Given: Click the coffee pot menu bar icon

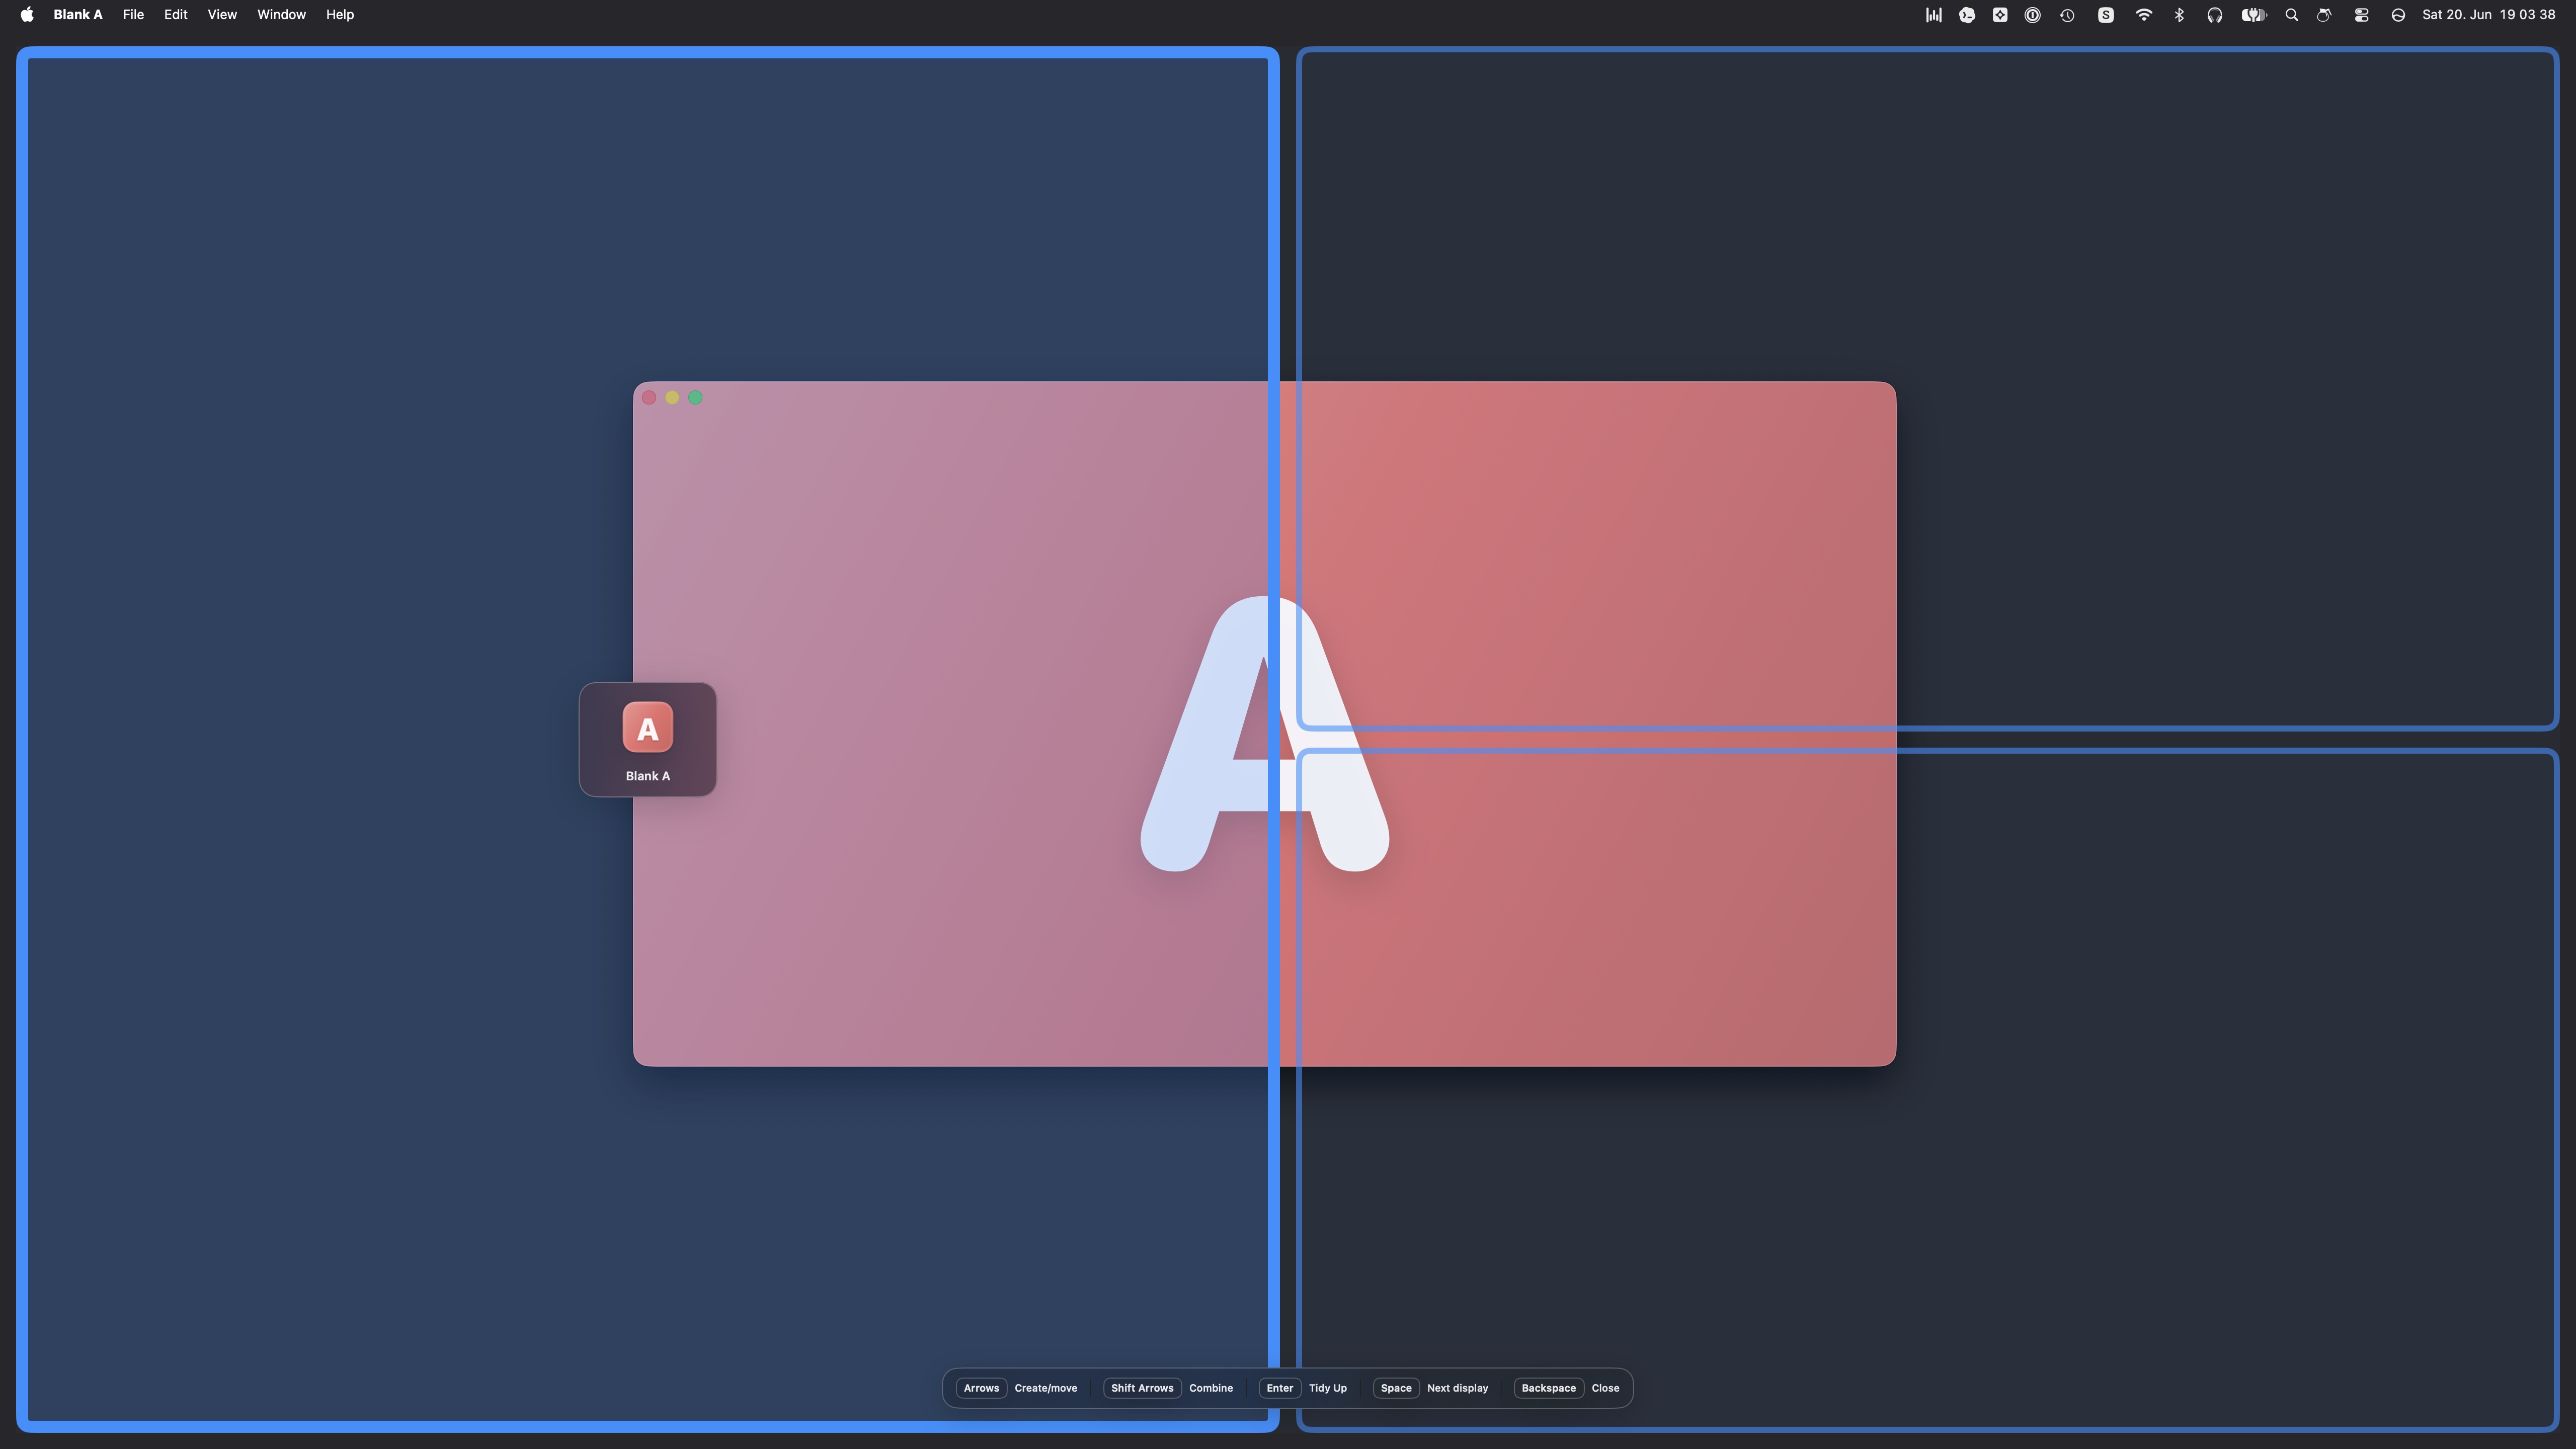Looking at the screenshot, I should (x=2324, y=14).
